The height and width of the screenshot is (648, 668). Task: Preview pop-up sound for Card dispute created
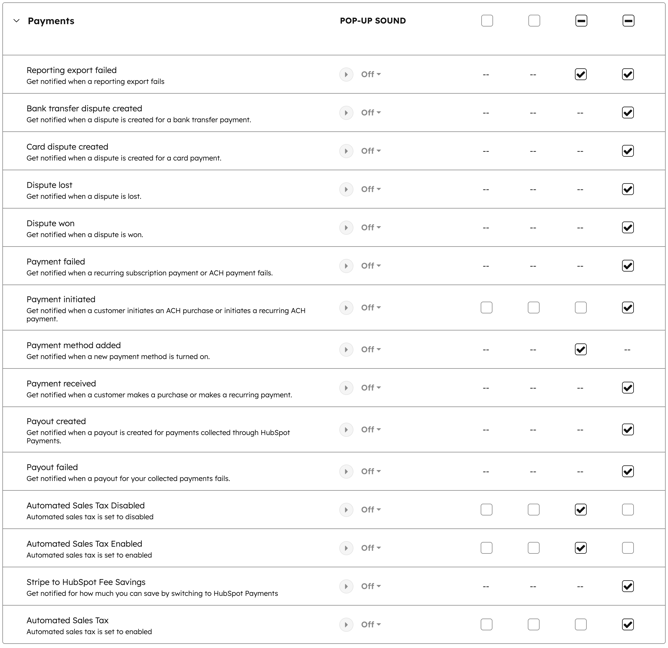[x=346, y=151]
